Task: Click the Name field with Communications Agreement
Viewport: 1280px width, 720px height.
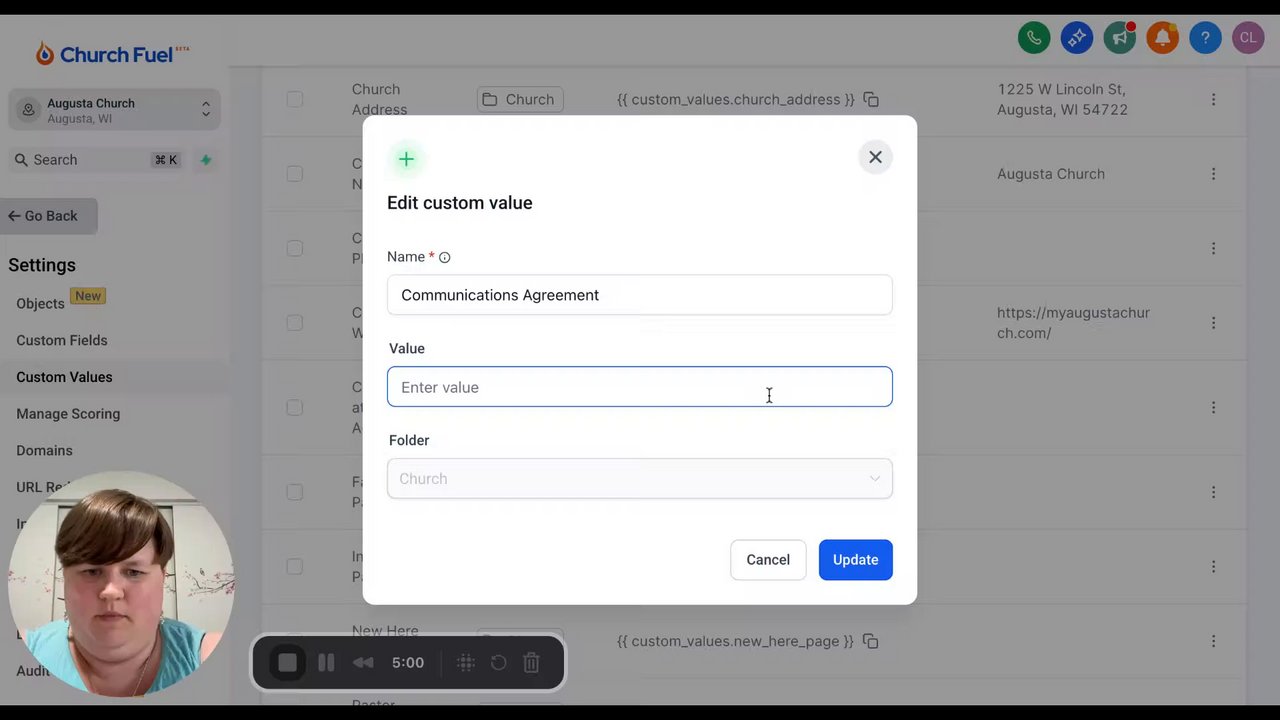Action: (640, 295)
